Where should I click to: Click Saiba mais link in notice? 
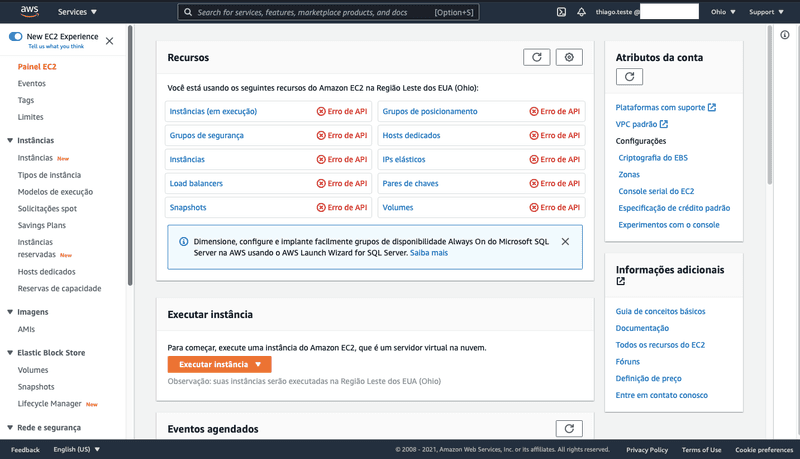pos(429,252)
